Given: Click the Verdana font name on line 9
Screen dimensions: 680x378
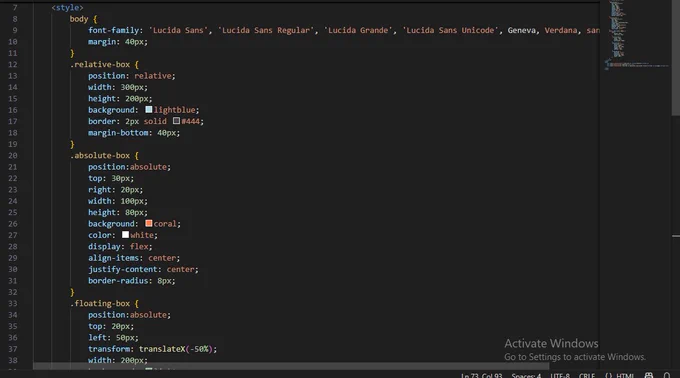Looking at the screenshot, I should click(561, 30).
